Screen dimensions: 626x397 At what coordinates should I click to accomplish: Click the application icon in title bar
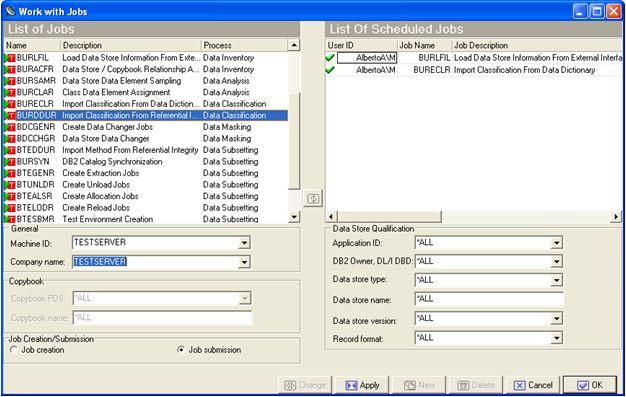click(x=10, y=11)
